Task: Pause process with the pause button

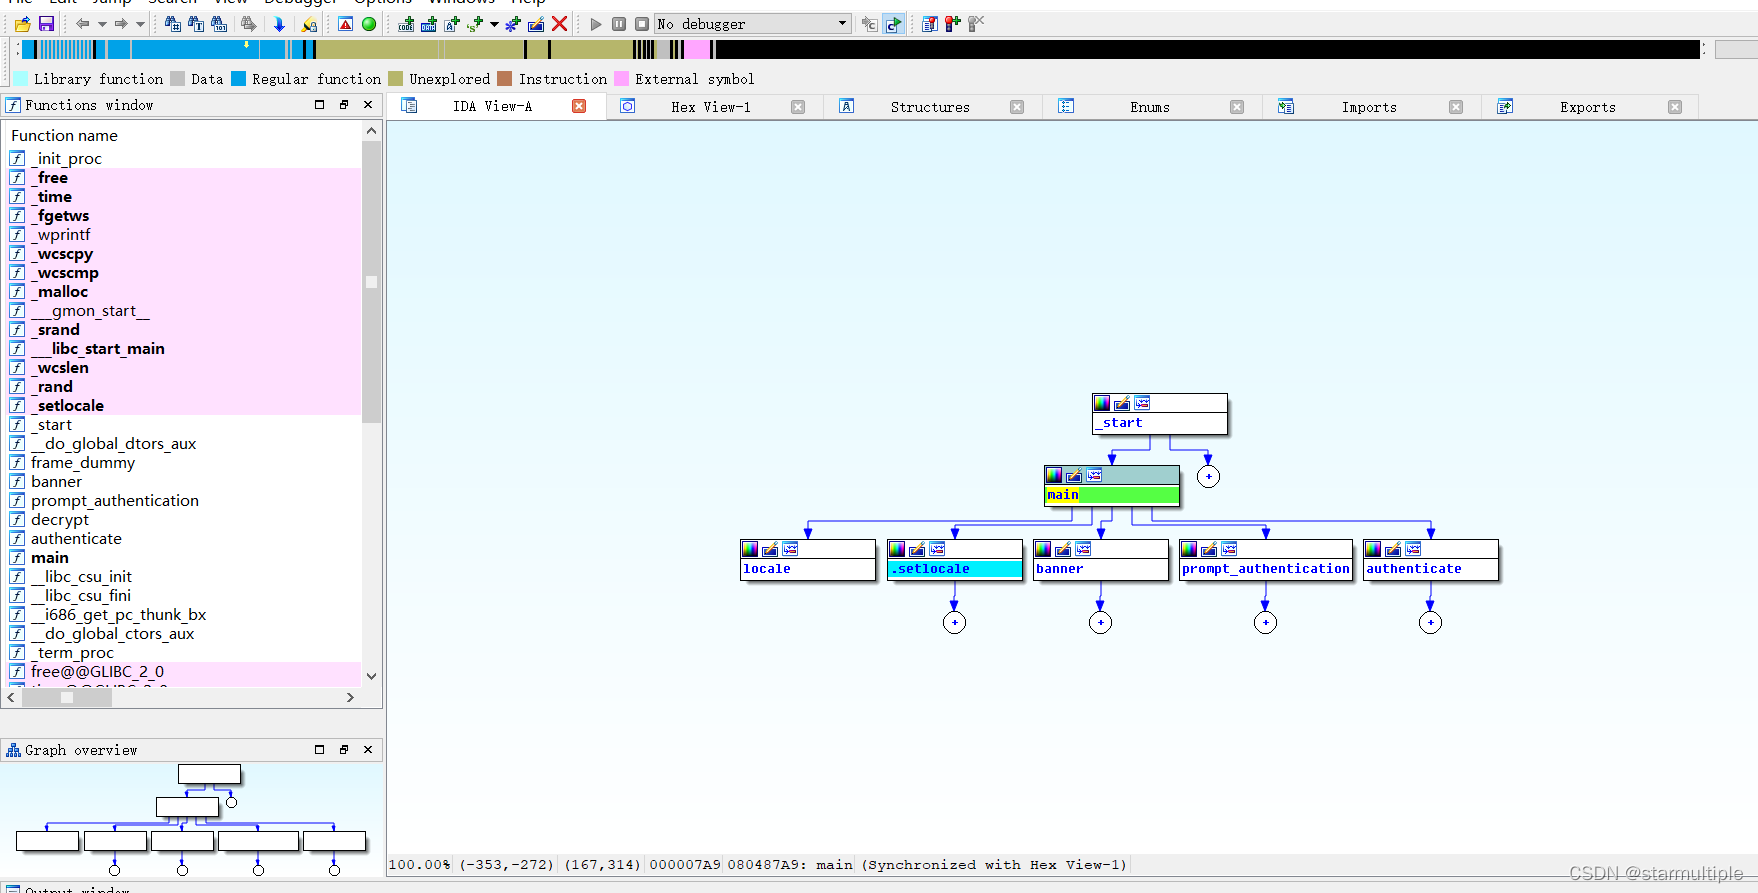Action: pos(619,24)
